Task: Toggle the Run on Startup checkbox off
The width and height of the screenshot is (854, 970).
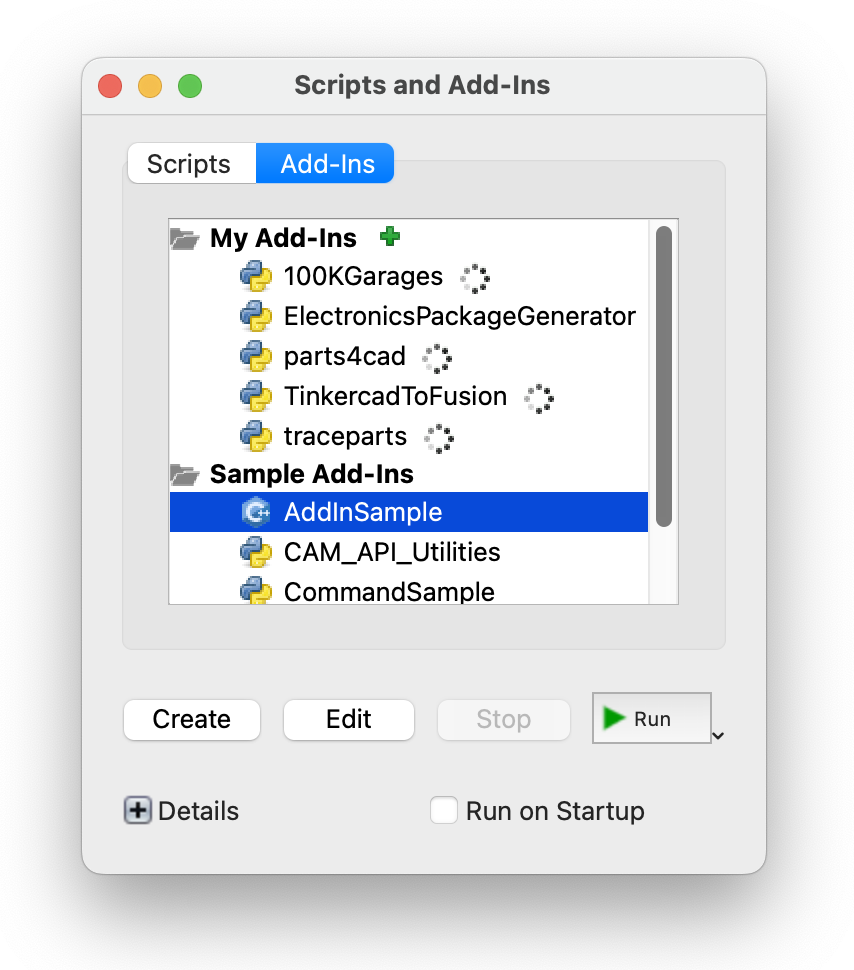Action: [x=444, y=810]
